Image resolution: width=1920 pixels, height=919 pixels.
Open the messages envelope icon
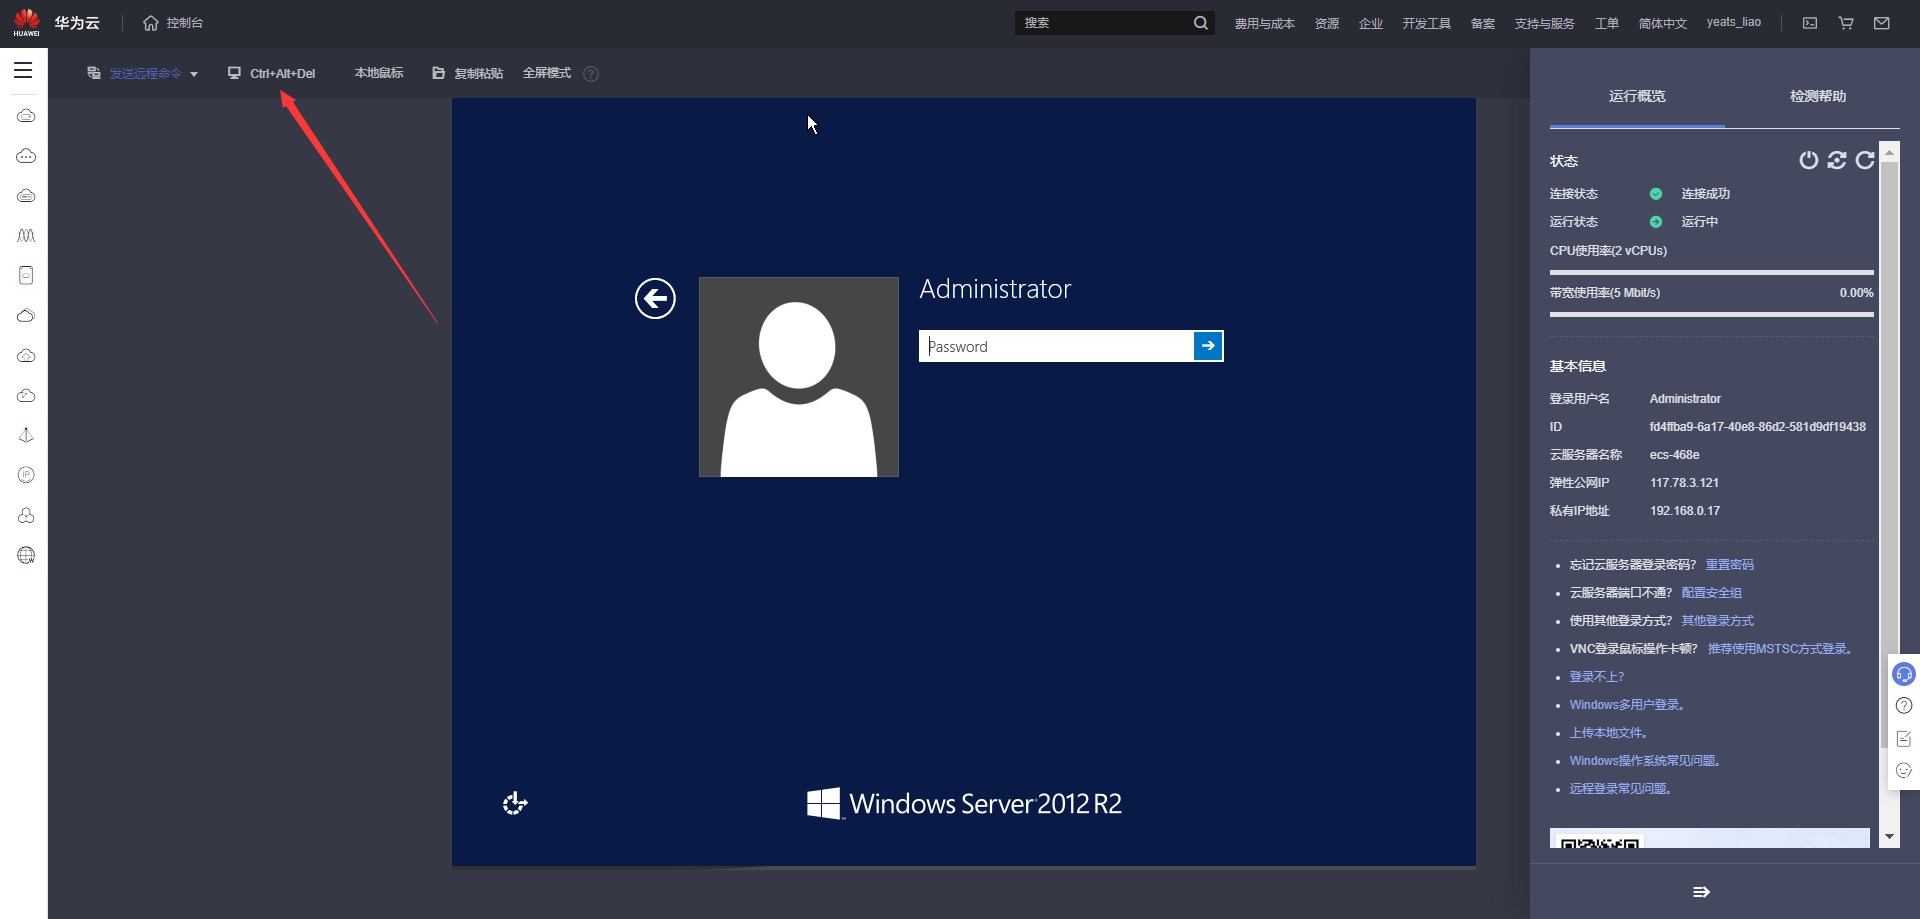1882,23
